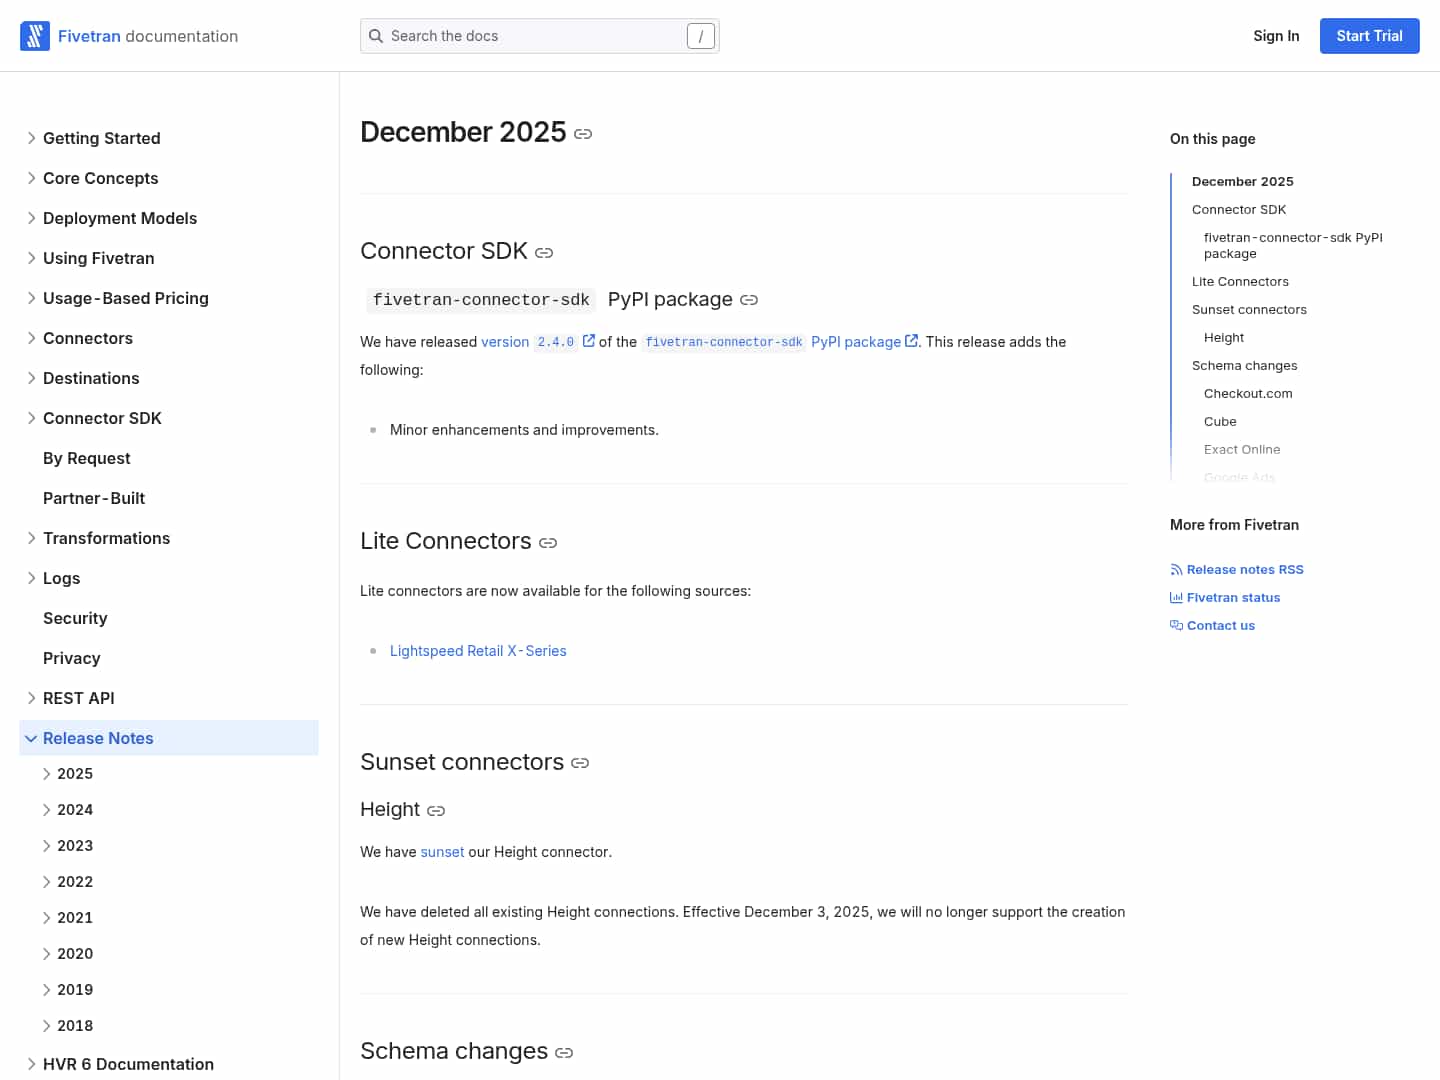Click anchor icon beside PyPI package heading

pos(749,300)
